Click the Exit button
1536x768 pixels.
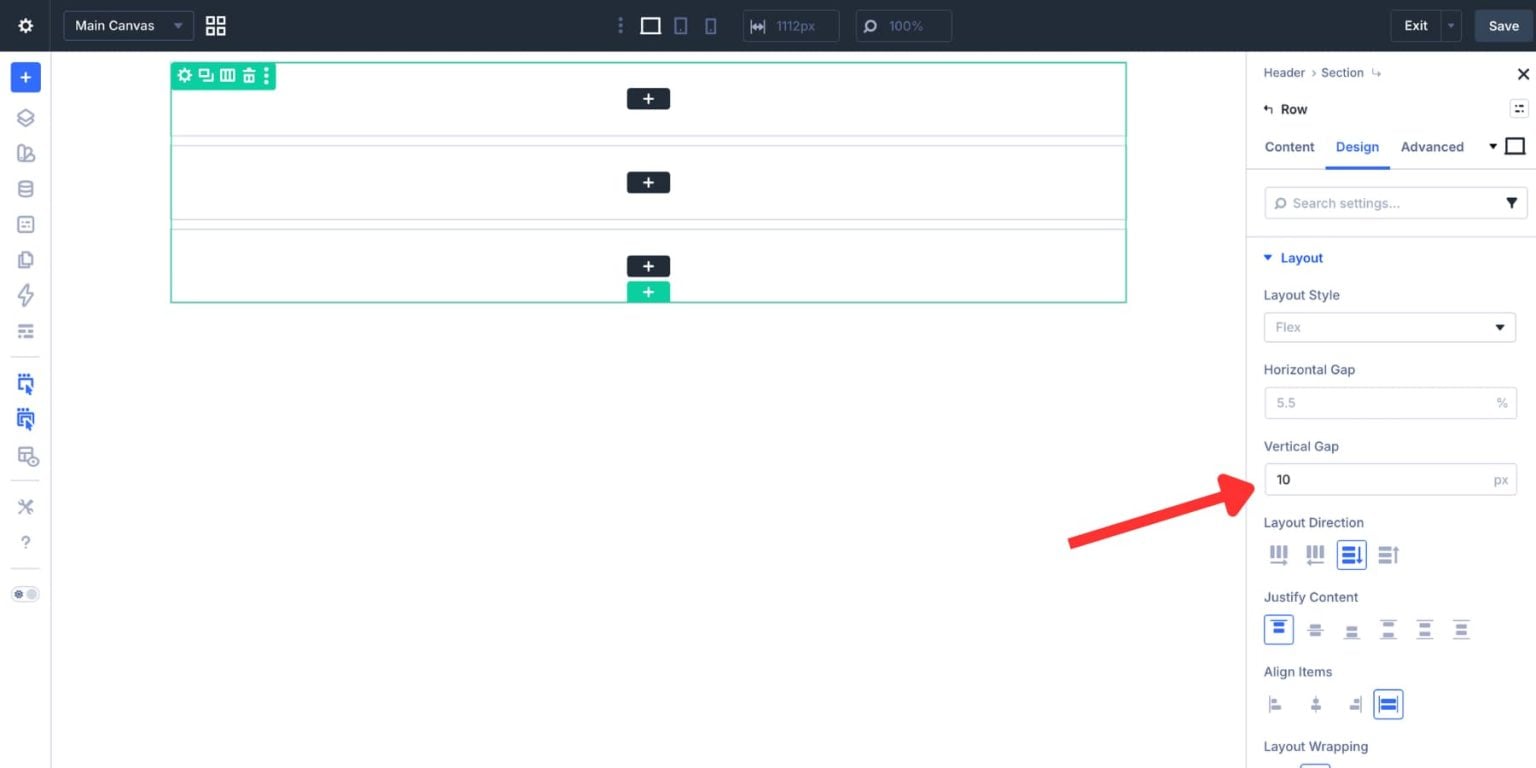pos(1416,26)
